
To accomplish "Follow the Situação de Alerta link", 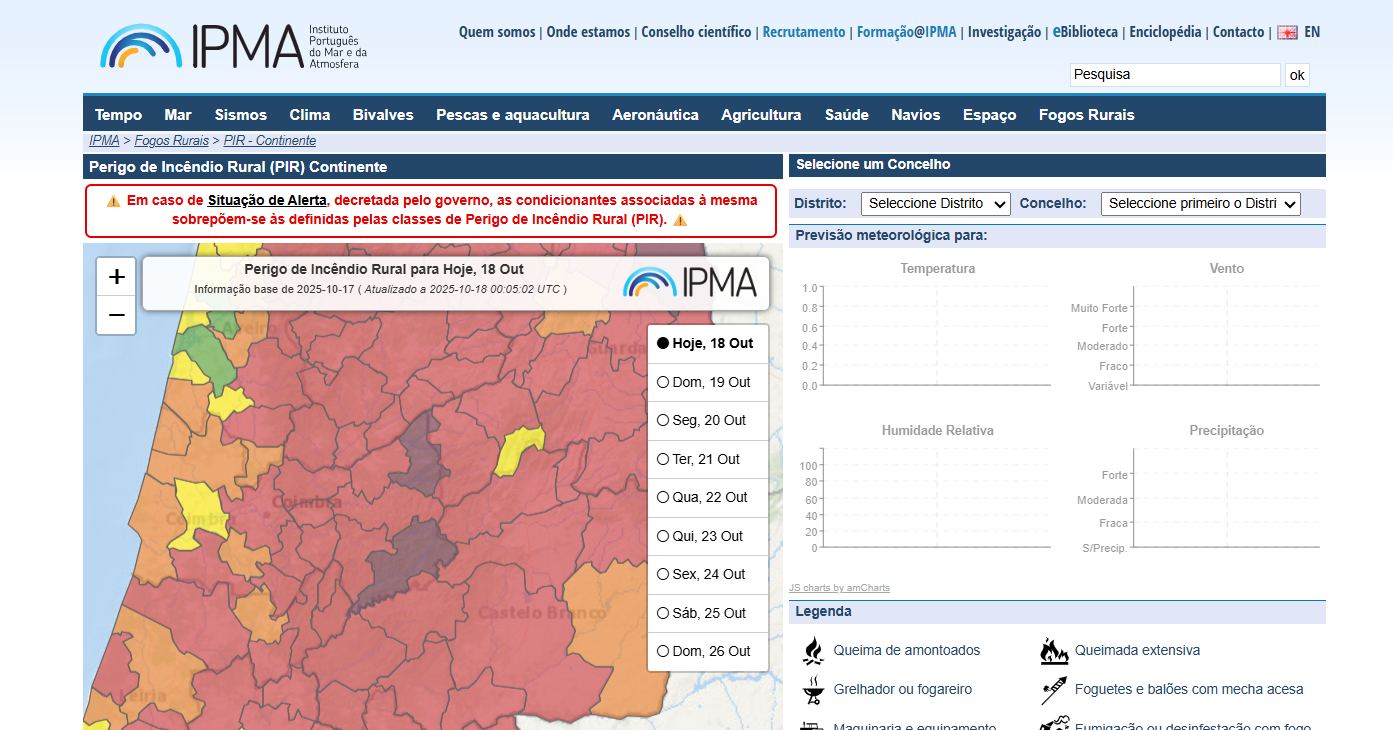I will coord(267,200).
